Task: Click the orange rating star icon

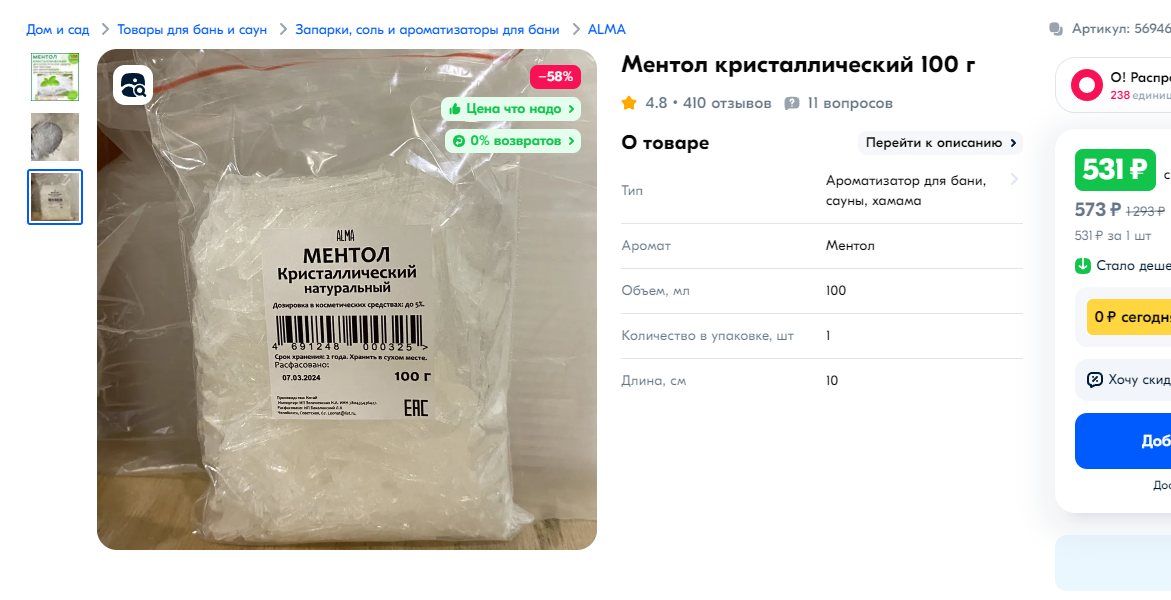Action: coord(630,103)
